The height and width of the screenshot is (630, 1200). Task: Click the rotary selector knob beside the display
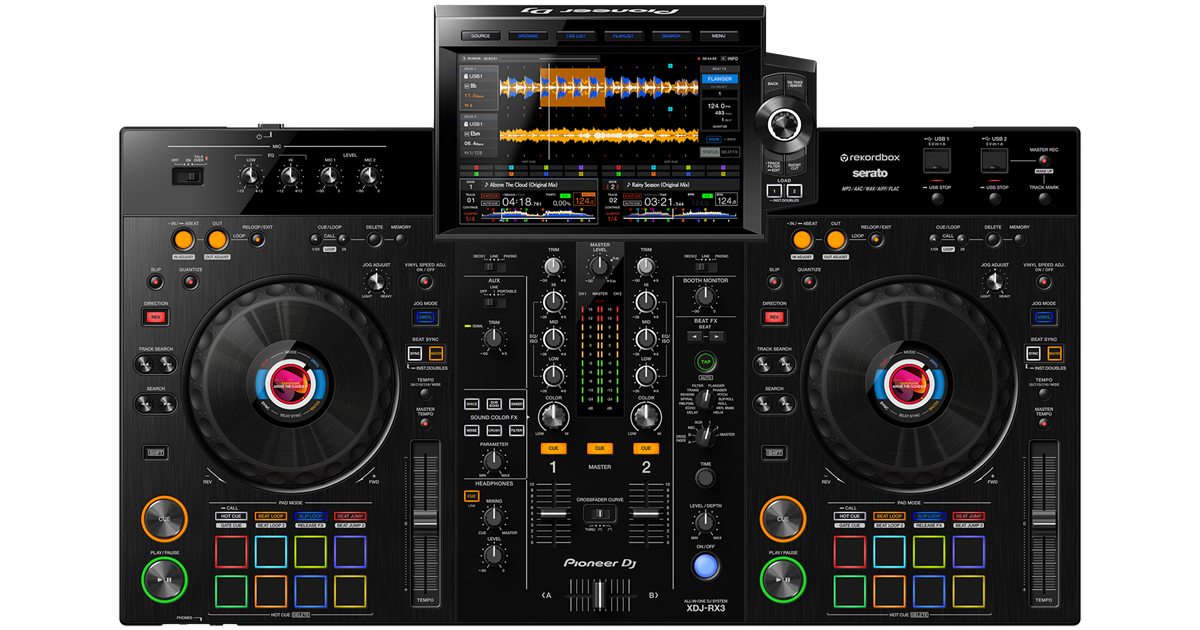pyautogui.click(x=785, y=124)
